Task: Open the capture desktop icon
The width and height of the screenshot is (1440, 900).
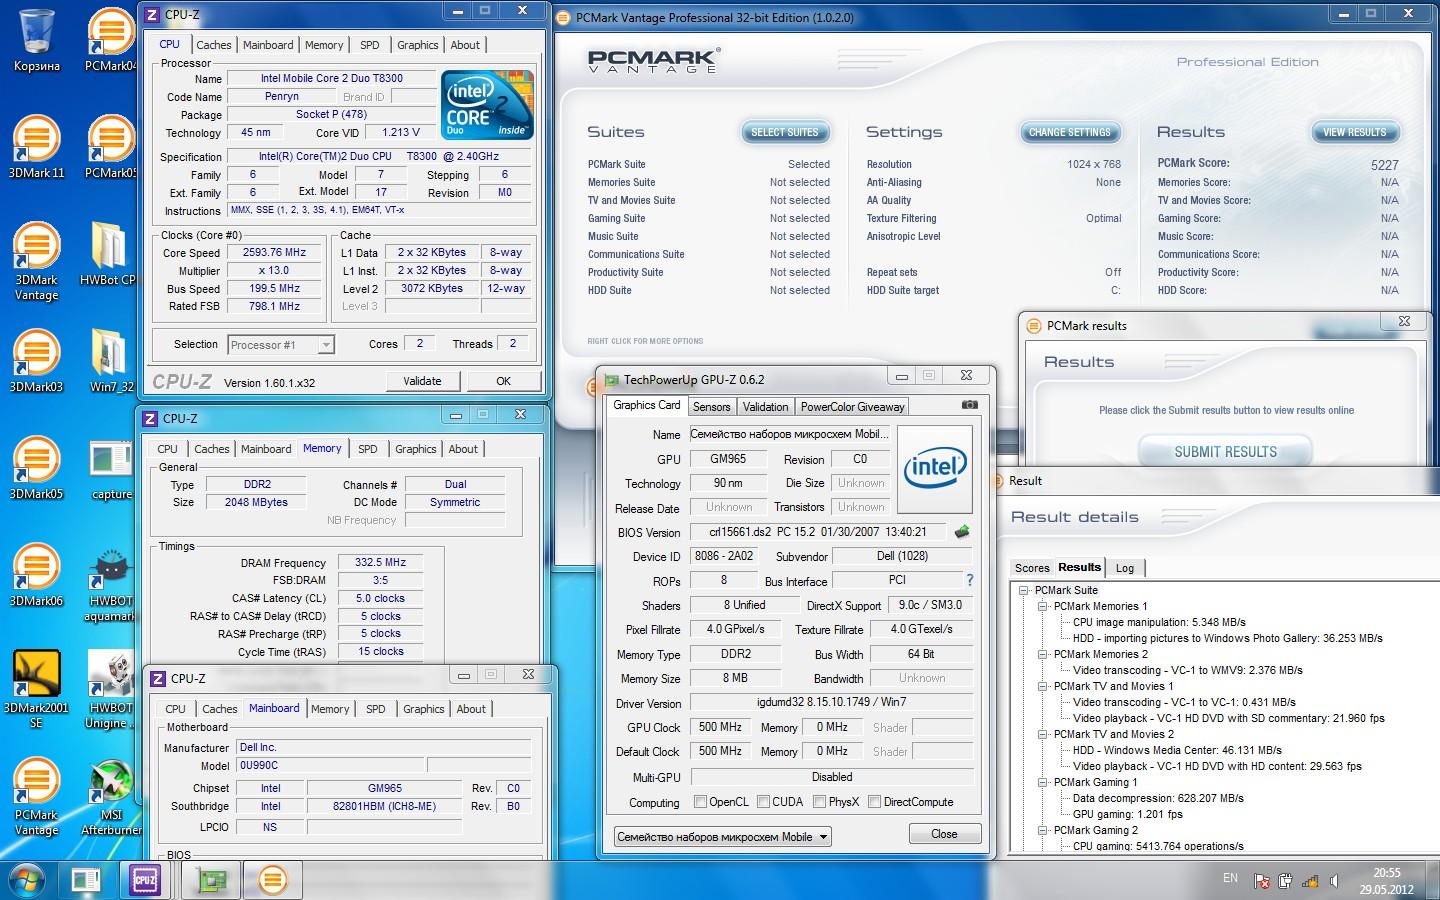Action: pos(110,468)
